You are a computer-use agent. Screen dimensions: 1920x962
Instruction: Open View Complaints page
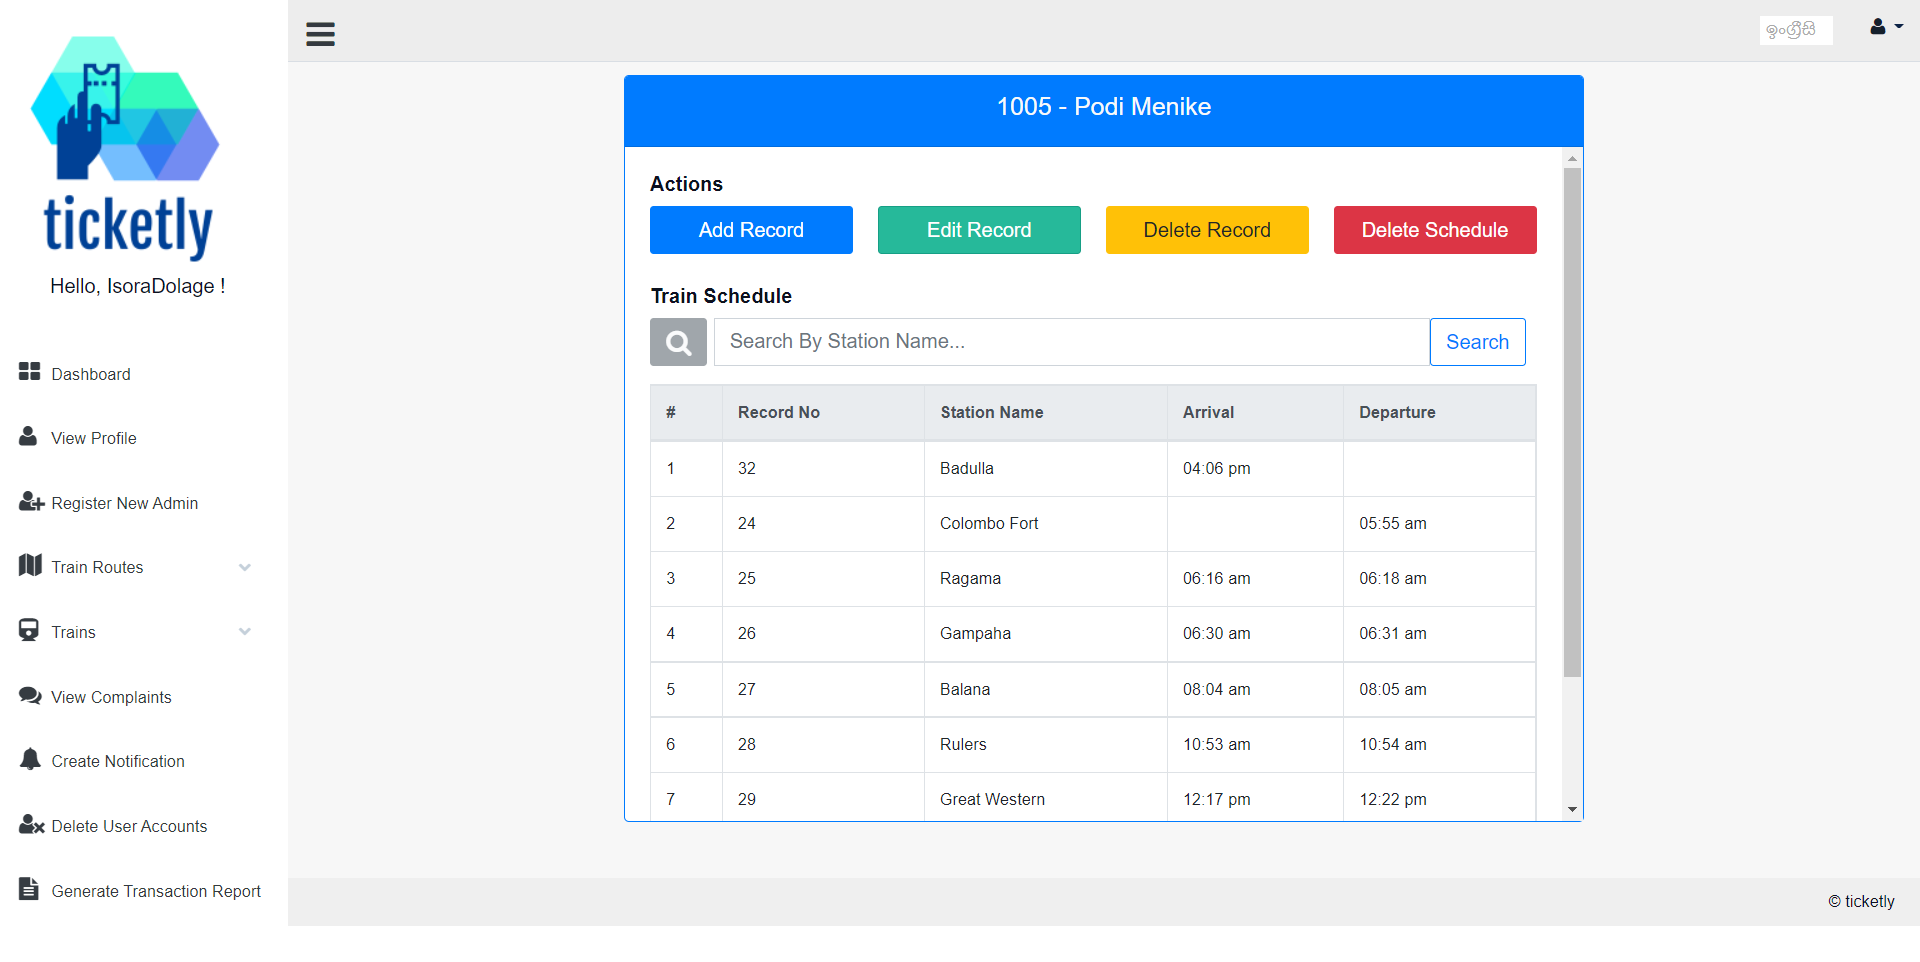[x=112, y=697]
